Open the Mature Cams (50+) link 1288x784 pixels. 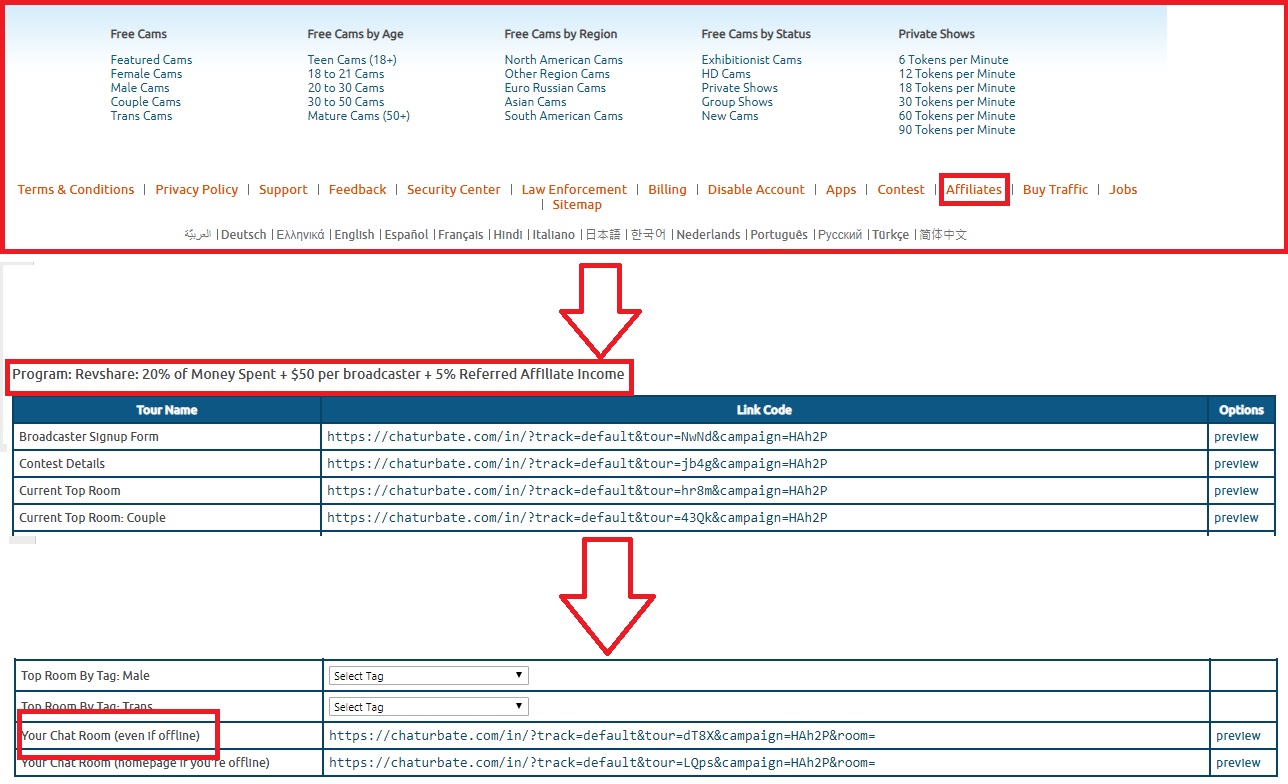coord(359,116)
